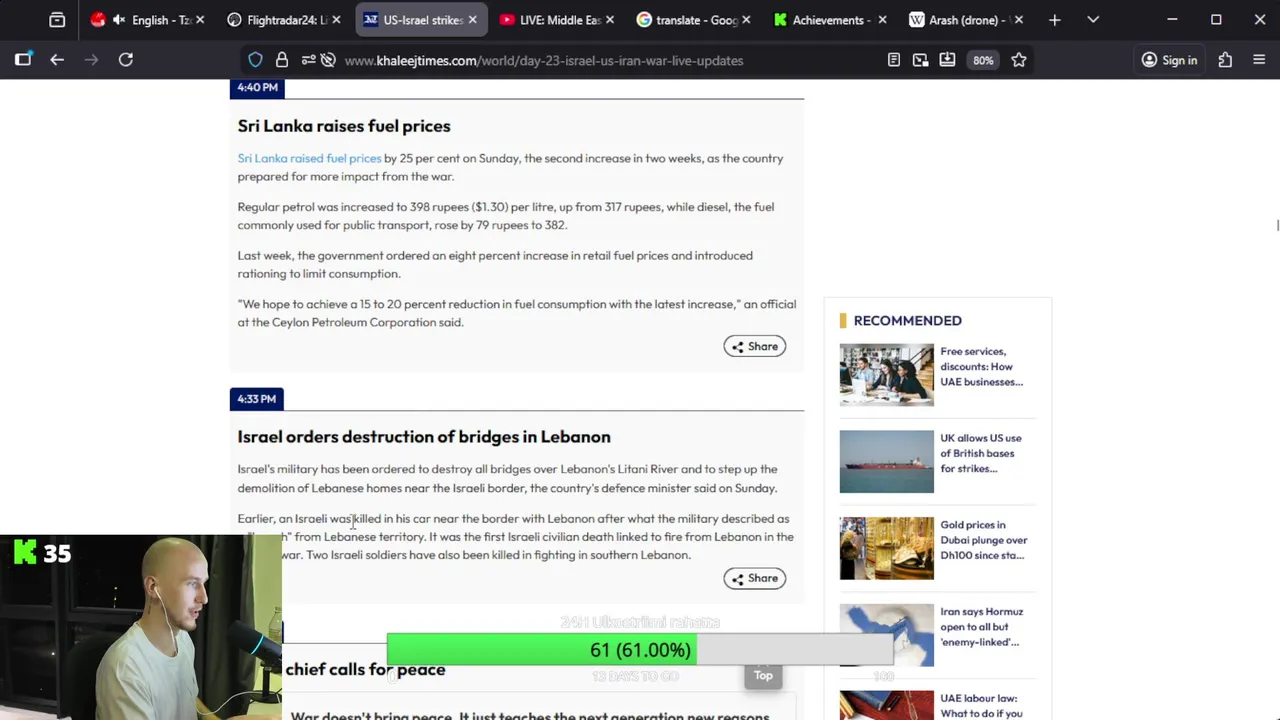This screenshot has width=1280, height=720.
Task: Open UK allows US use of British bases link
Action: (x=981, y=453)
